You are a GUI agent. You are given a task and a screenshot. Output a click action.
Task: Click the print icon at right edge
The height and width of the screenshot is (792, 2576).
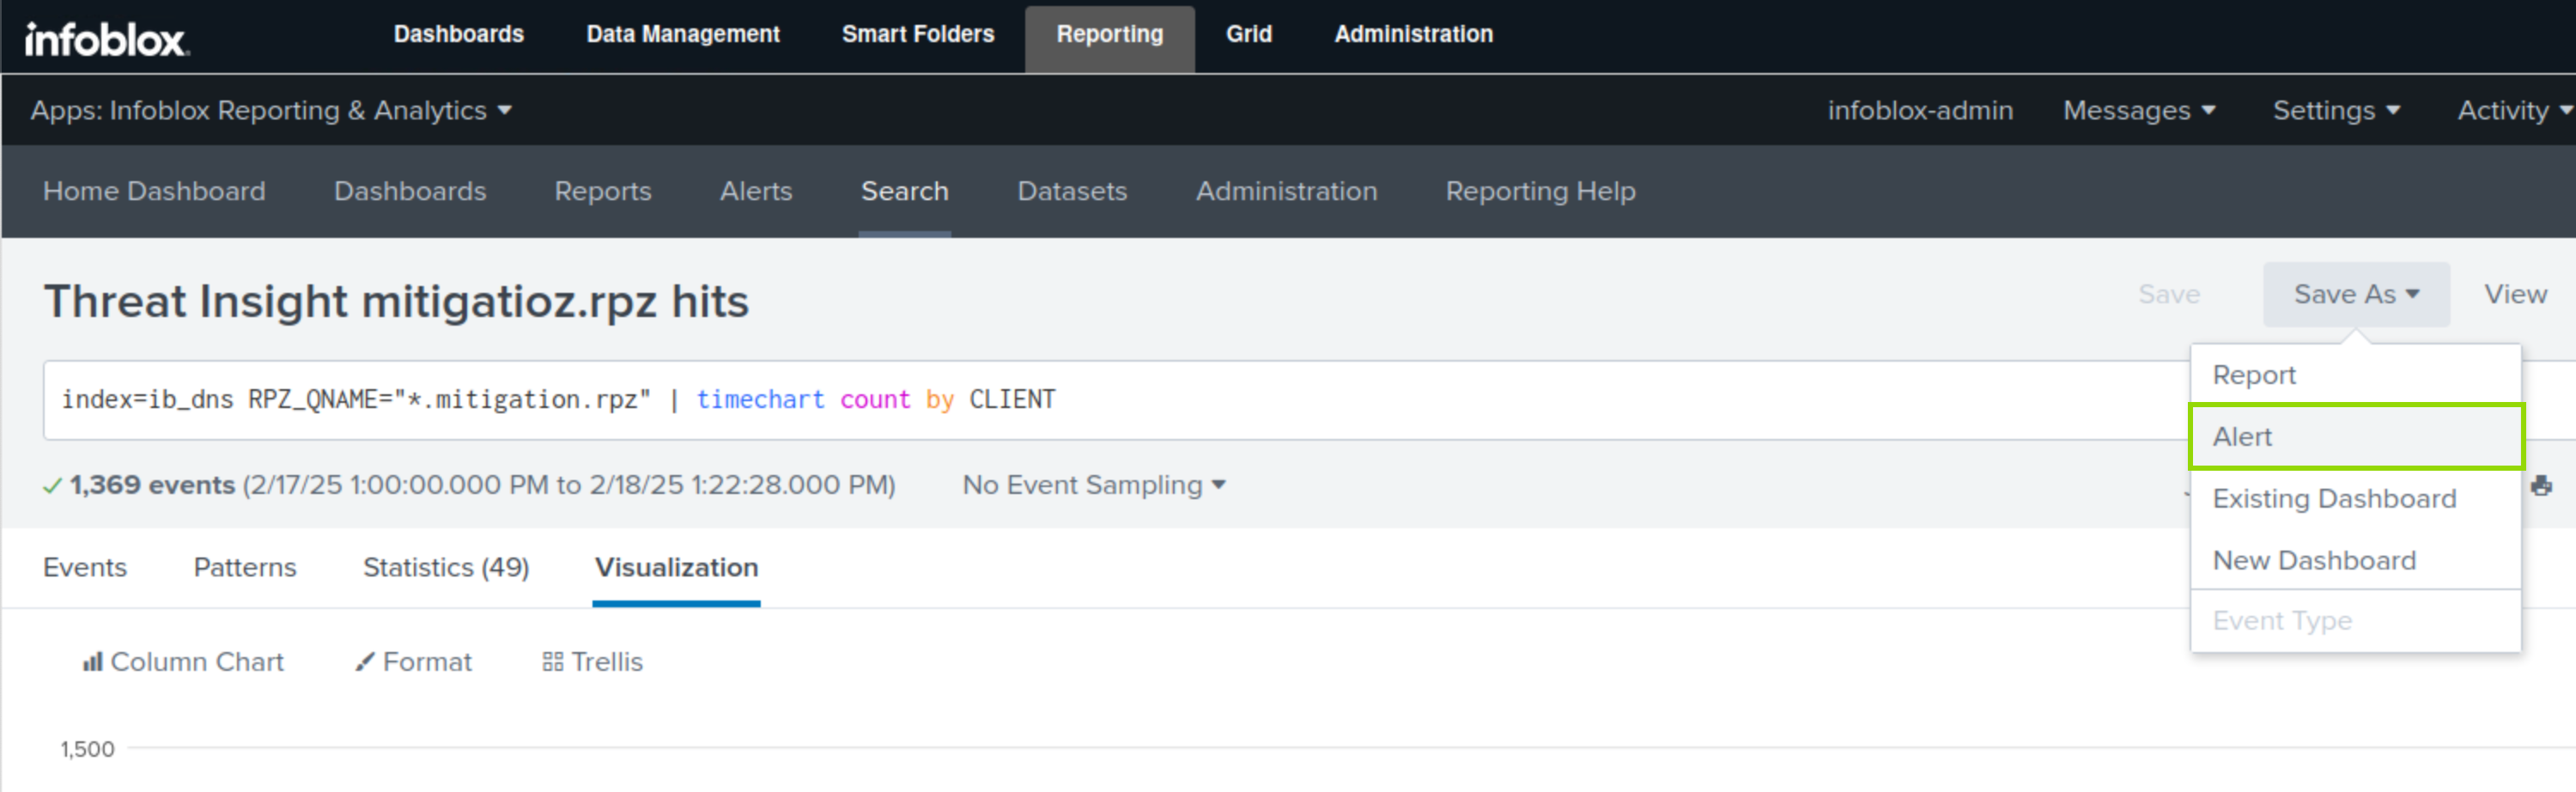2541,486
